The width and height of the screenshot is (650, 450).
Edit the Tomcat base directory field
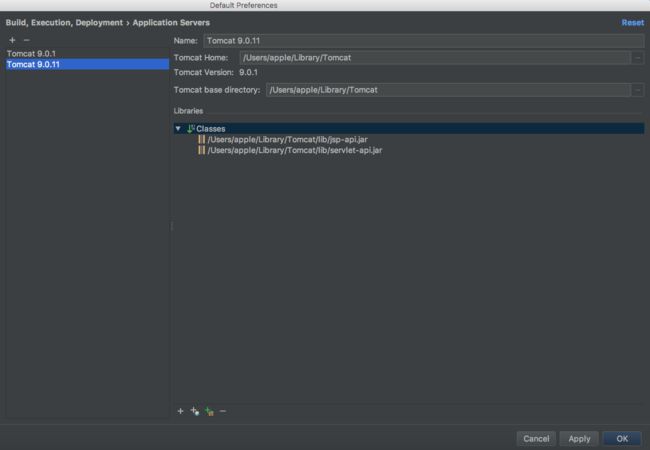(448, 90)
